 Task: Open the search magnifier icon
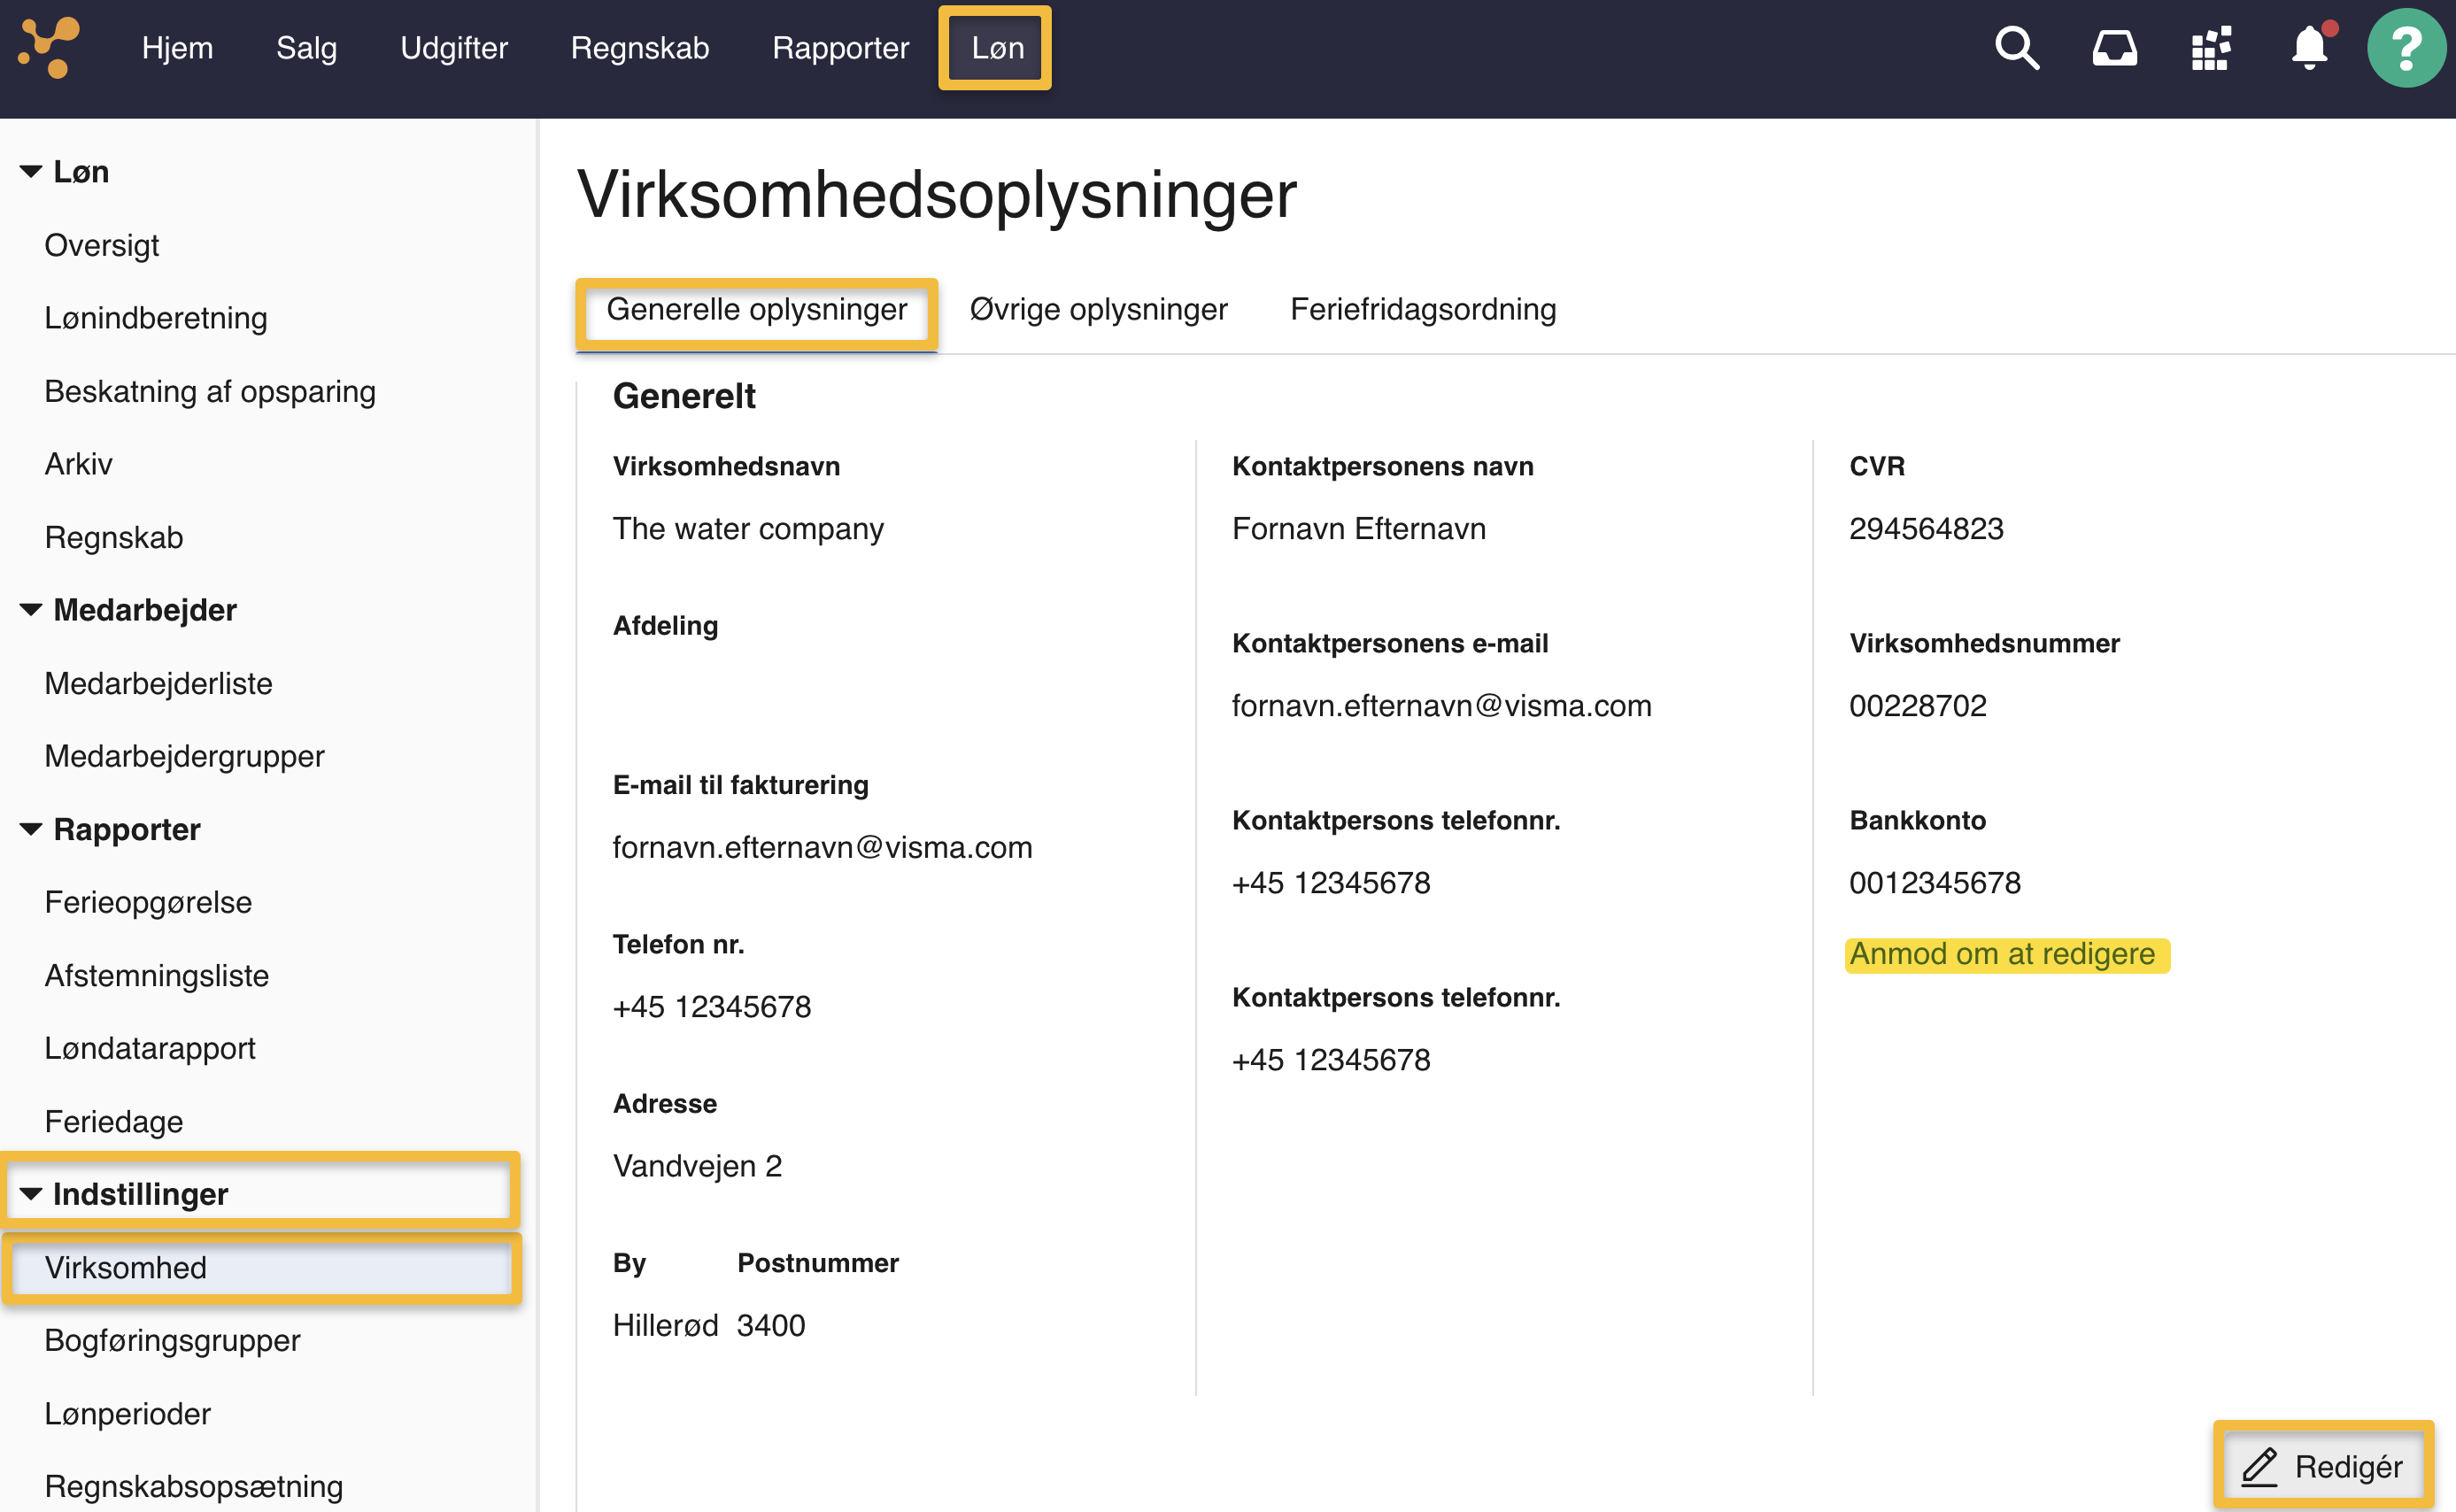[2016, 47]
